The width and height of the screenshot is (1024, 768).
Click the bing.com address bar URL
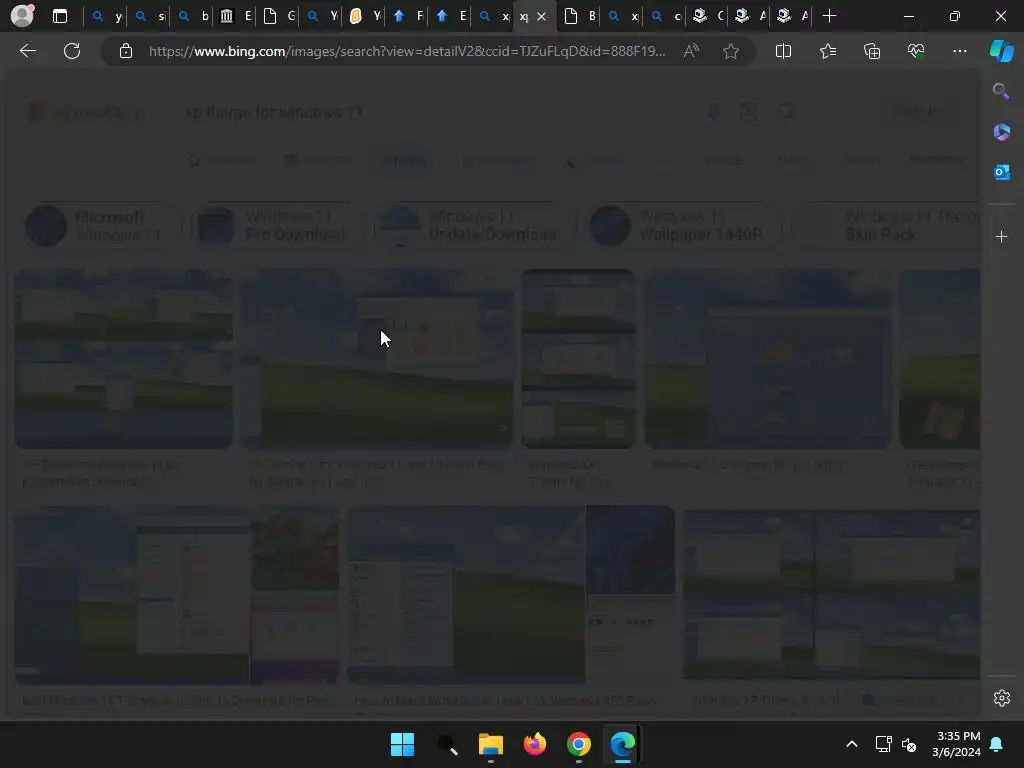(407, 51)
